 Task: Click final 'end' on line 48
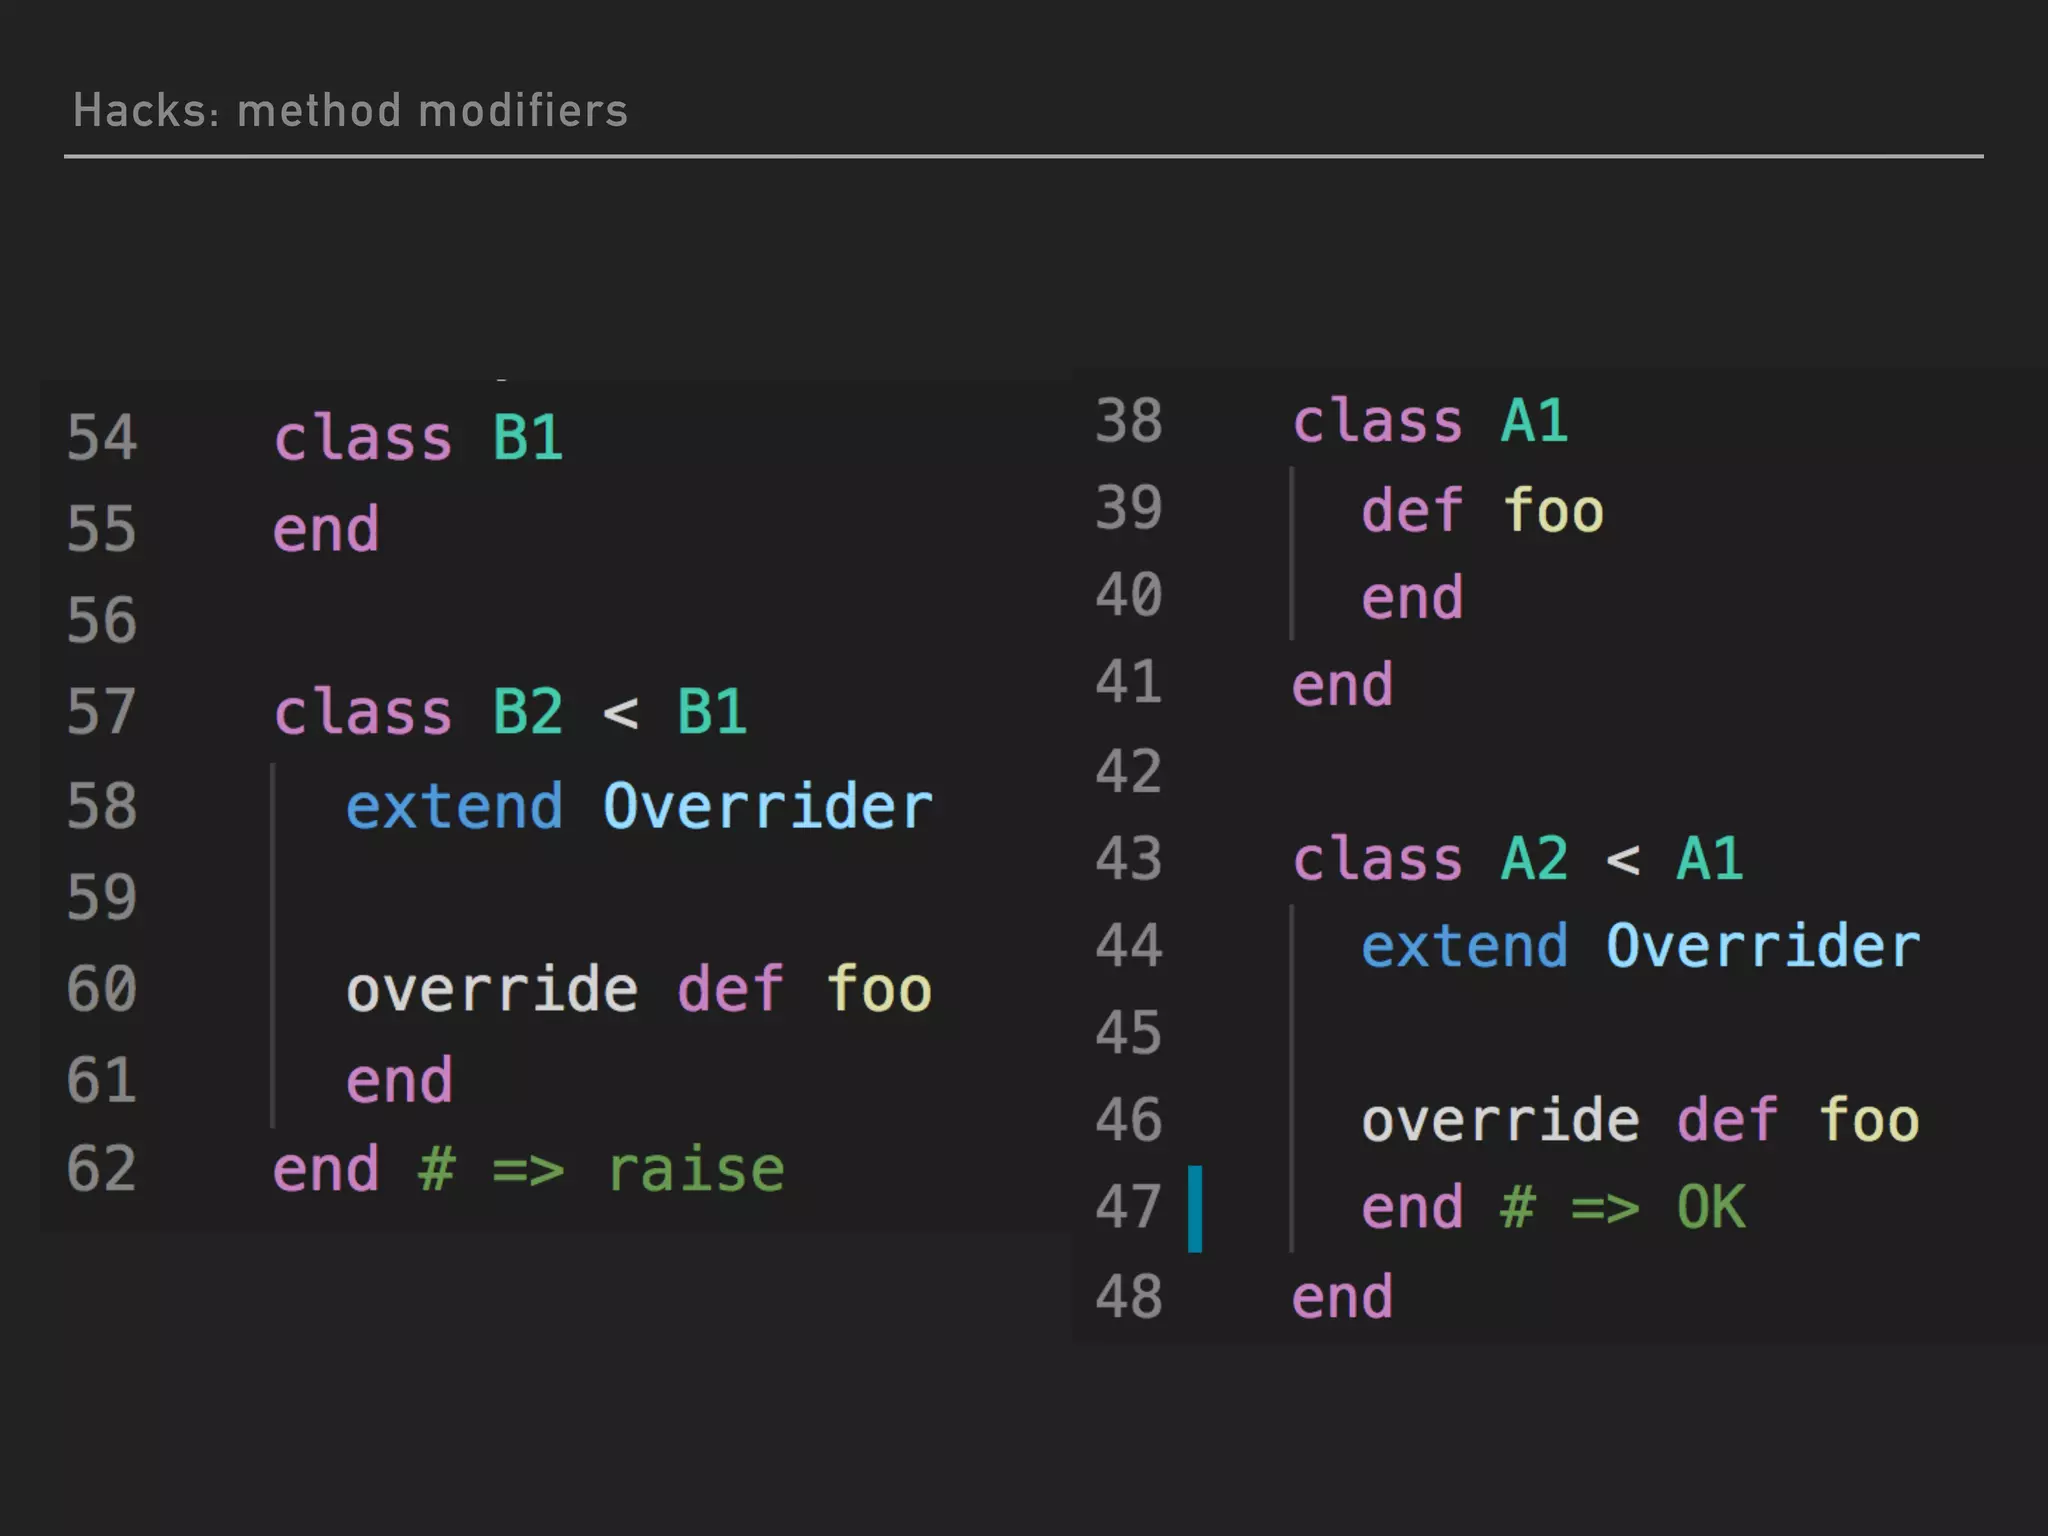point(1342,1297)
